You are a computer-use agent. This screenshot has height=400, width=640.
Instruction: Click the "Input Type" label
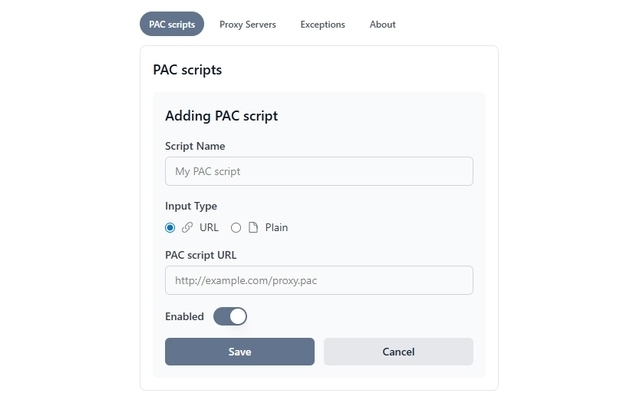(x=191, y=206)
